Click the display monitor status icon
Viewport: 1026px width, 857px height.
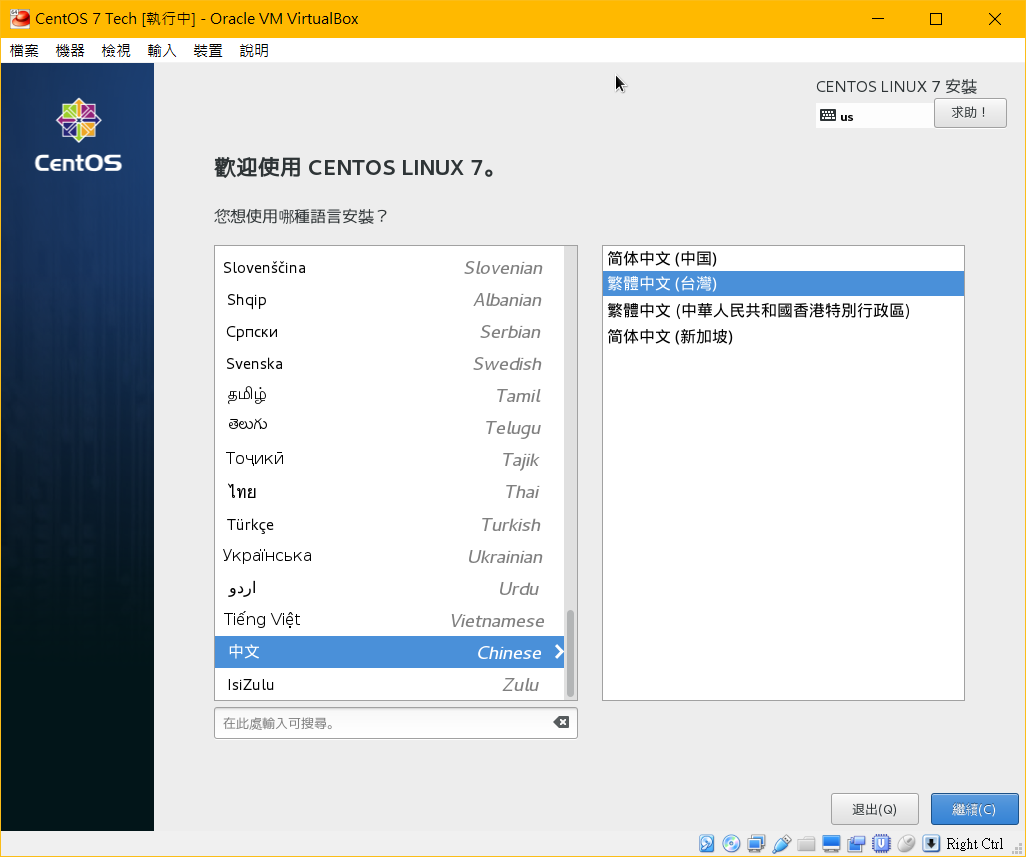click(x=832, y=843)
